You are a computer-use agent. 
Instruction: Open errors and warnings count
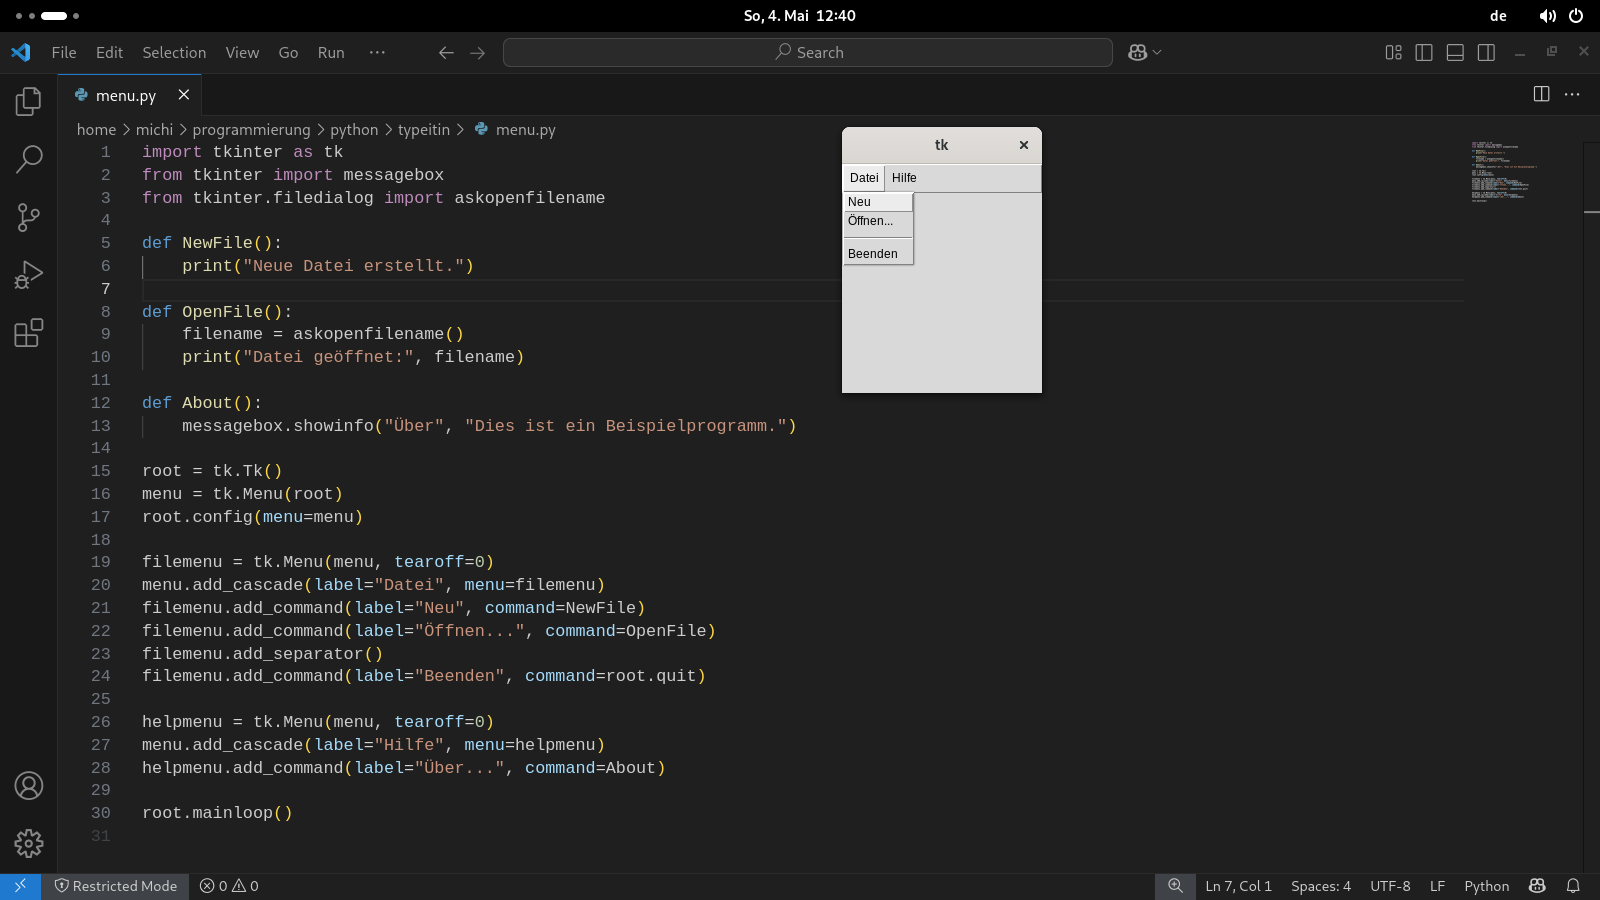coord(229,886)
